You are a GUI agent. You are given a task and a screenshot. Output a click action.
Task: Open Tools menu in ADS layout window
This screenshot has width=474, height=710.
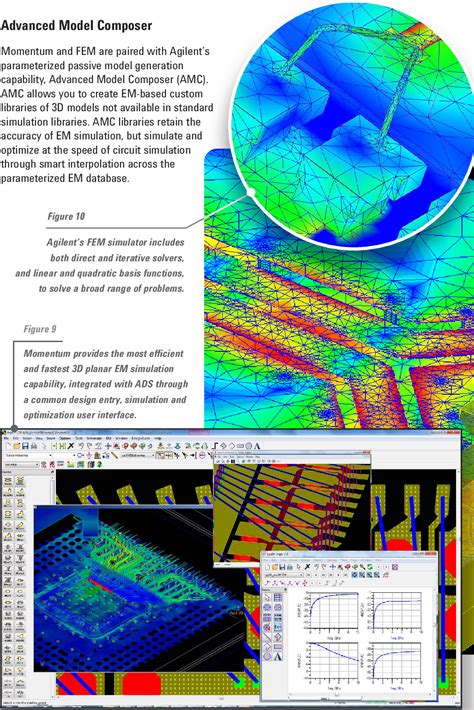(x=79, y=438)
